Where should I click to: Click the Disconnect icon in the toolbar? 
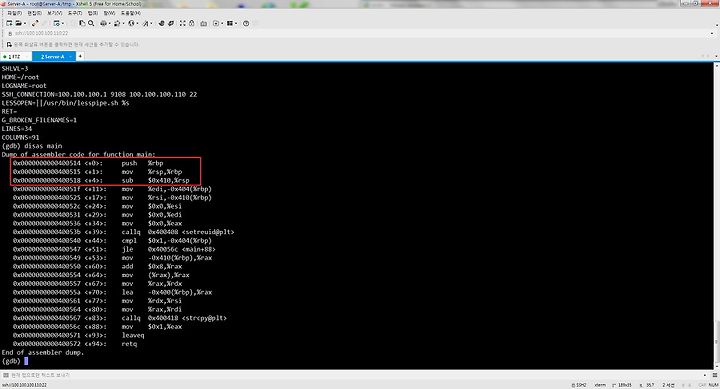pyautogui.click(x=35, y=23)
